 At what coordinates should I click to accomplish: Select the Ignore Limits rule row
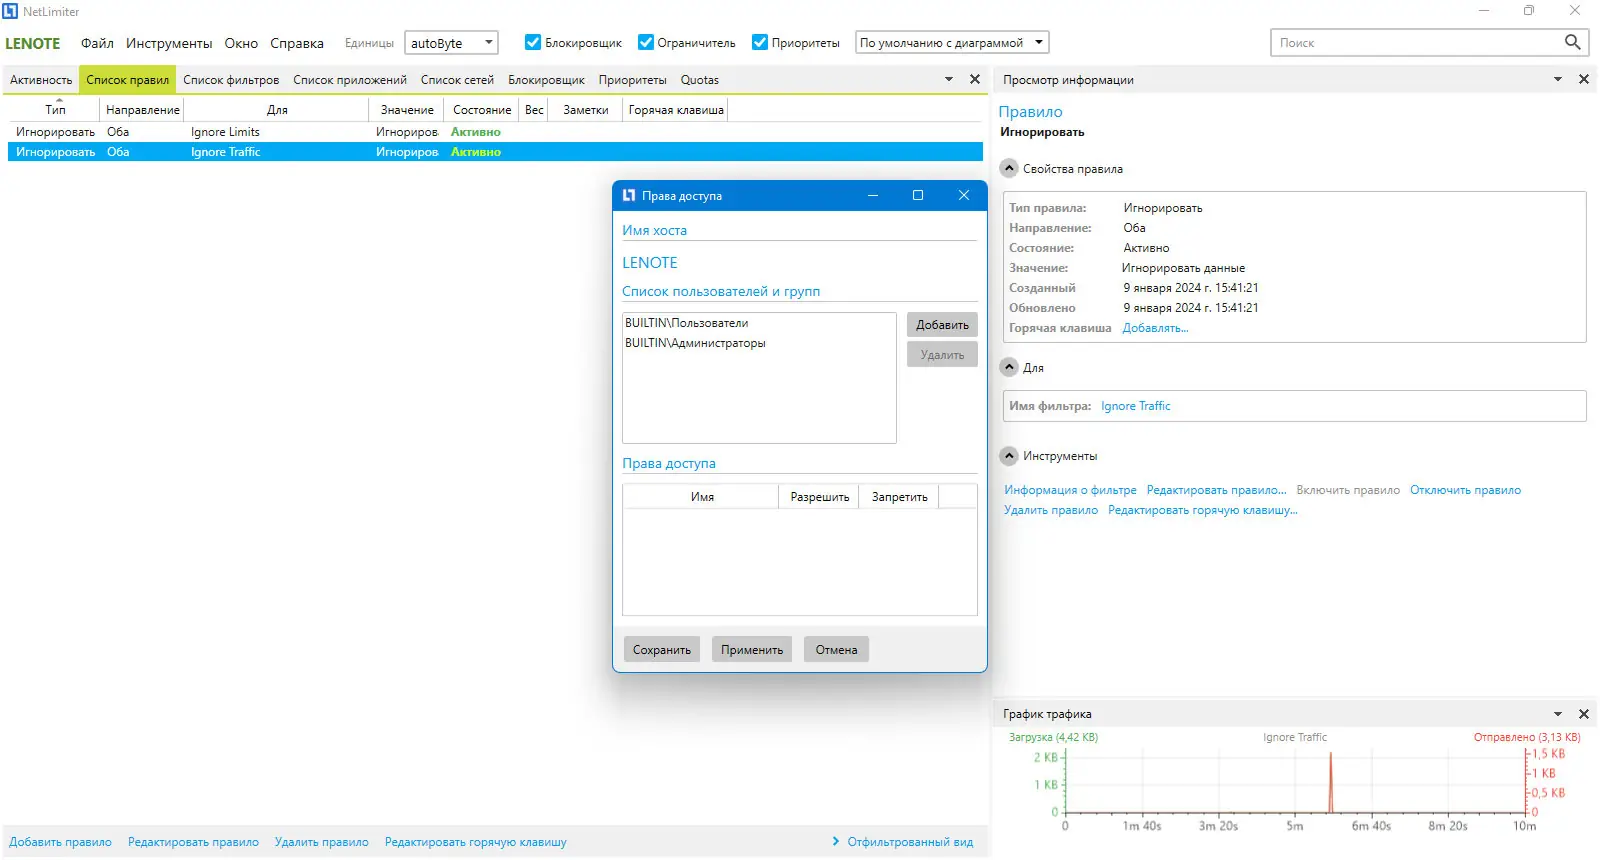pos(495,132)
